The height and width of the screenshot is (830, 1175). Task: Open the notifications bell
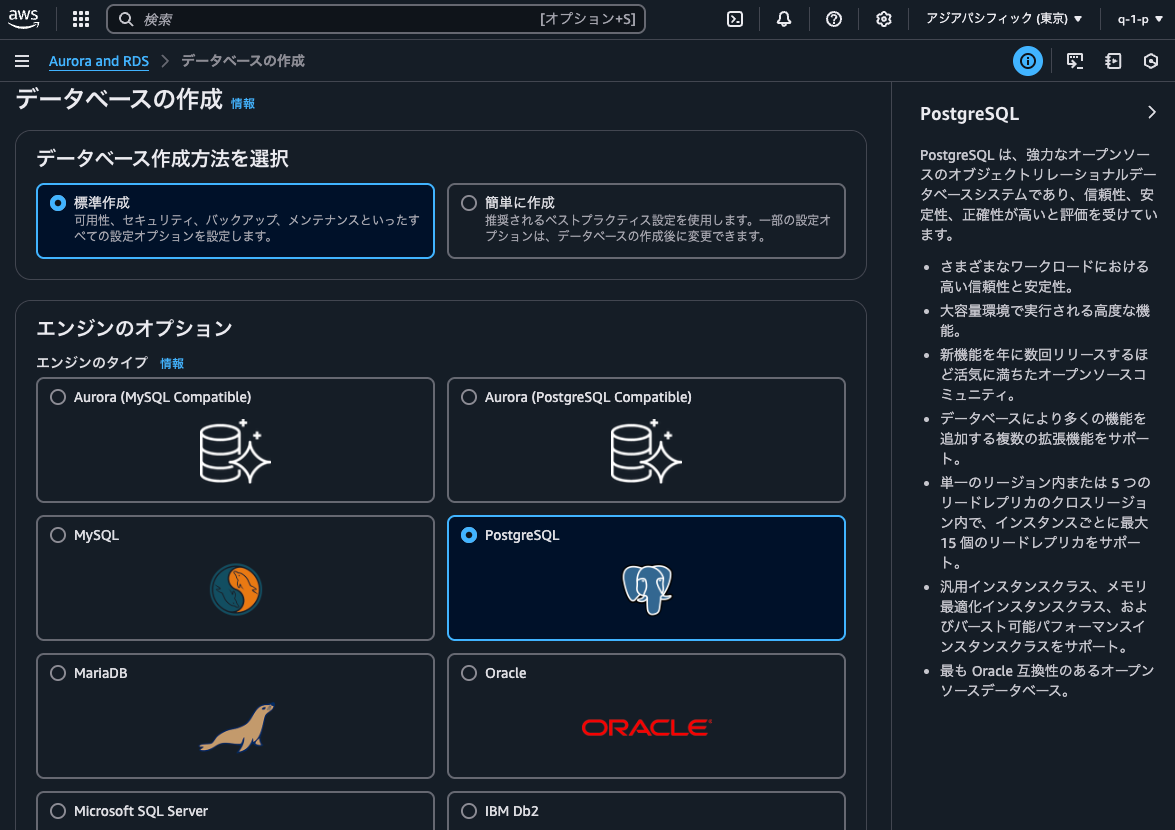784,19
